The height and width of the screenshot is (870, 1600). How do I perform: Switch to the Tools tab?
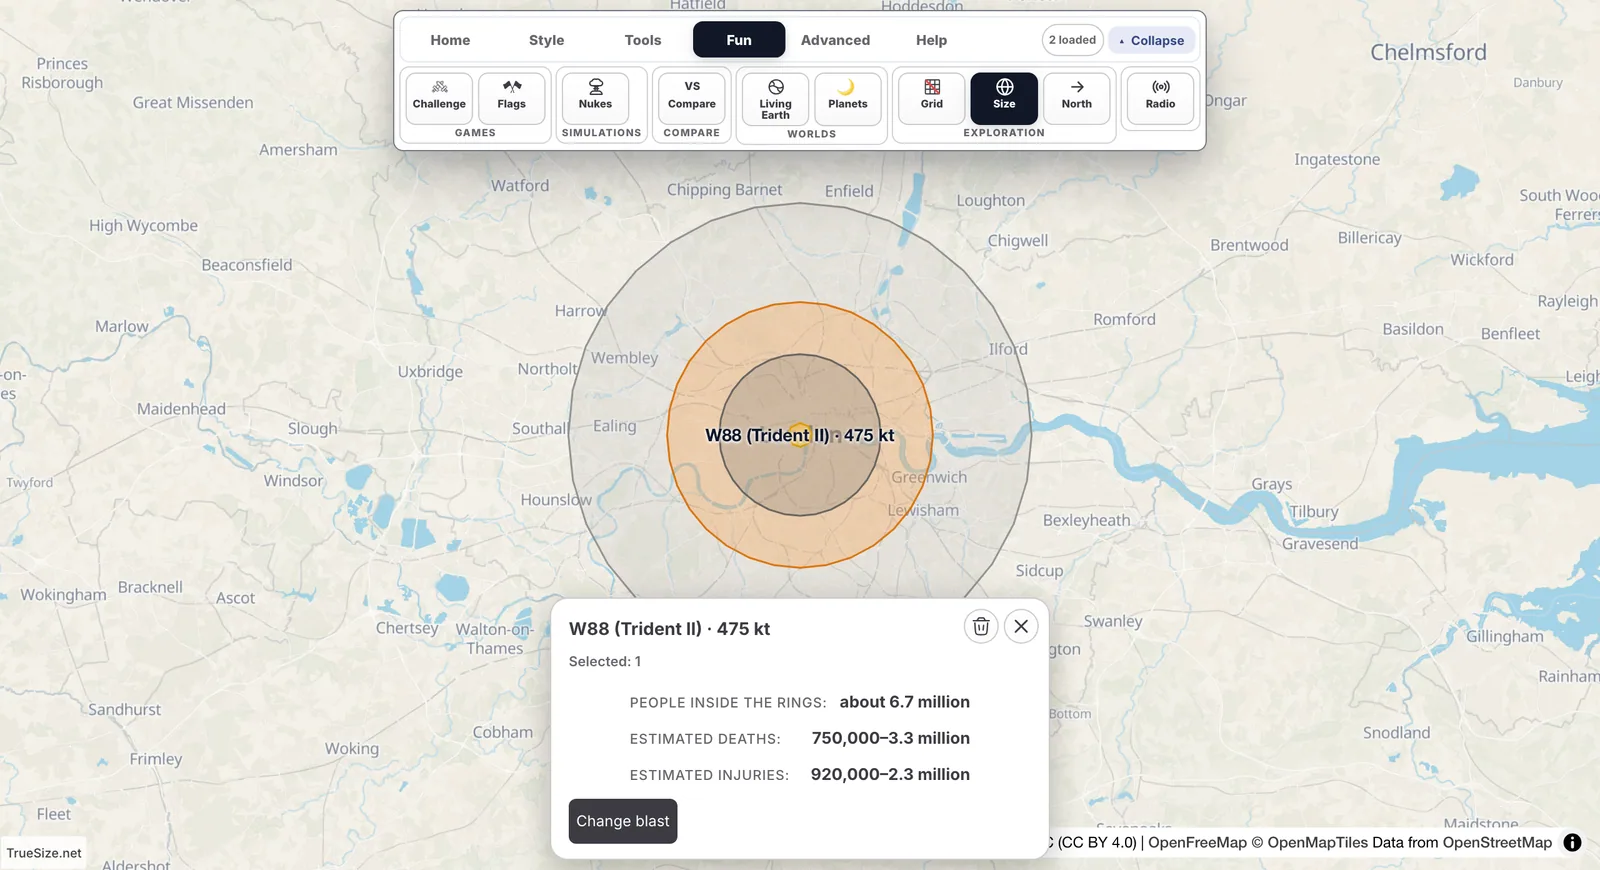coord(643,40)
